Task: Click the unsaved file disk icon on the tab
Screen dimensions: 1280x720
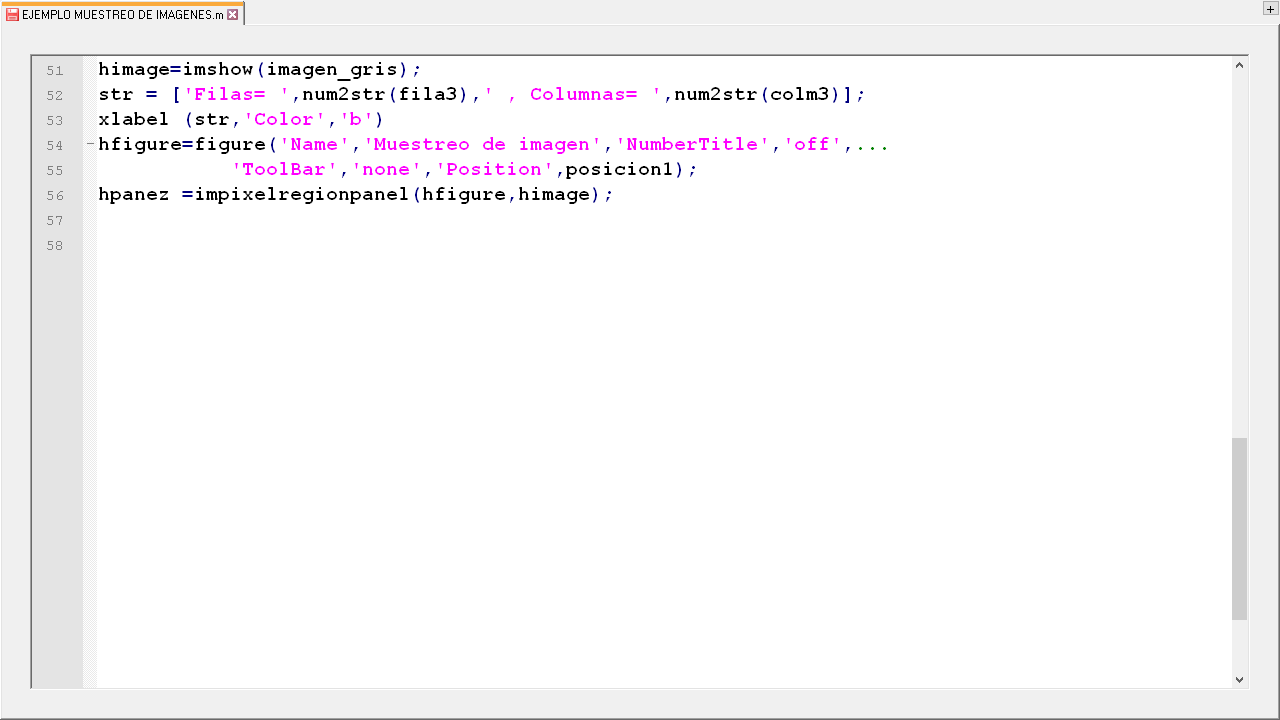Action: coord(12,14)
